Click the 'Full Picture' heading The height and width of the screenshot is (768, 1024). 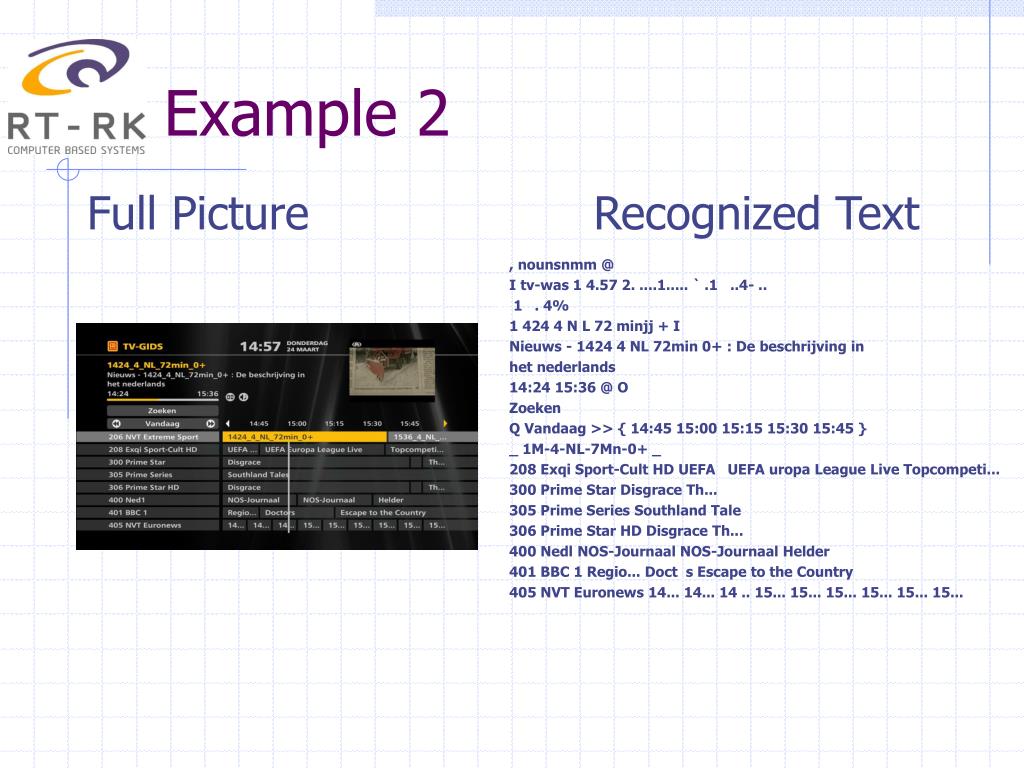coord(198,214)
